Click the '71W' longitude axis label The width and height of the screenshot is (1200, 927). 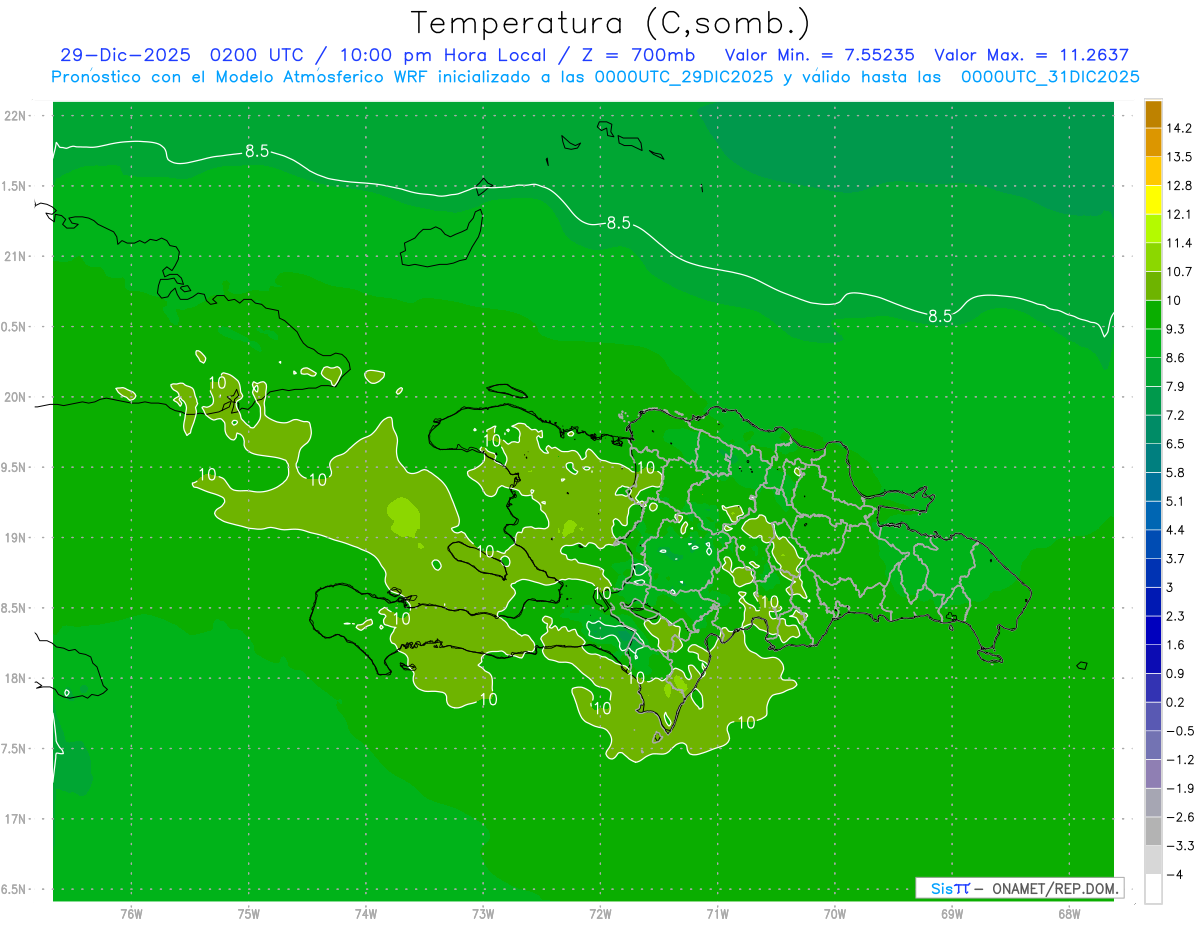click(x=717, y=914)
